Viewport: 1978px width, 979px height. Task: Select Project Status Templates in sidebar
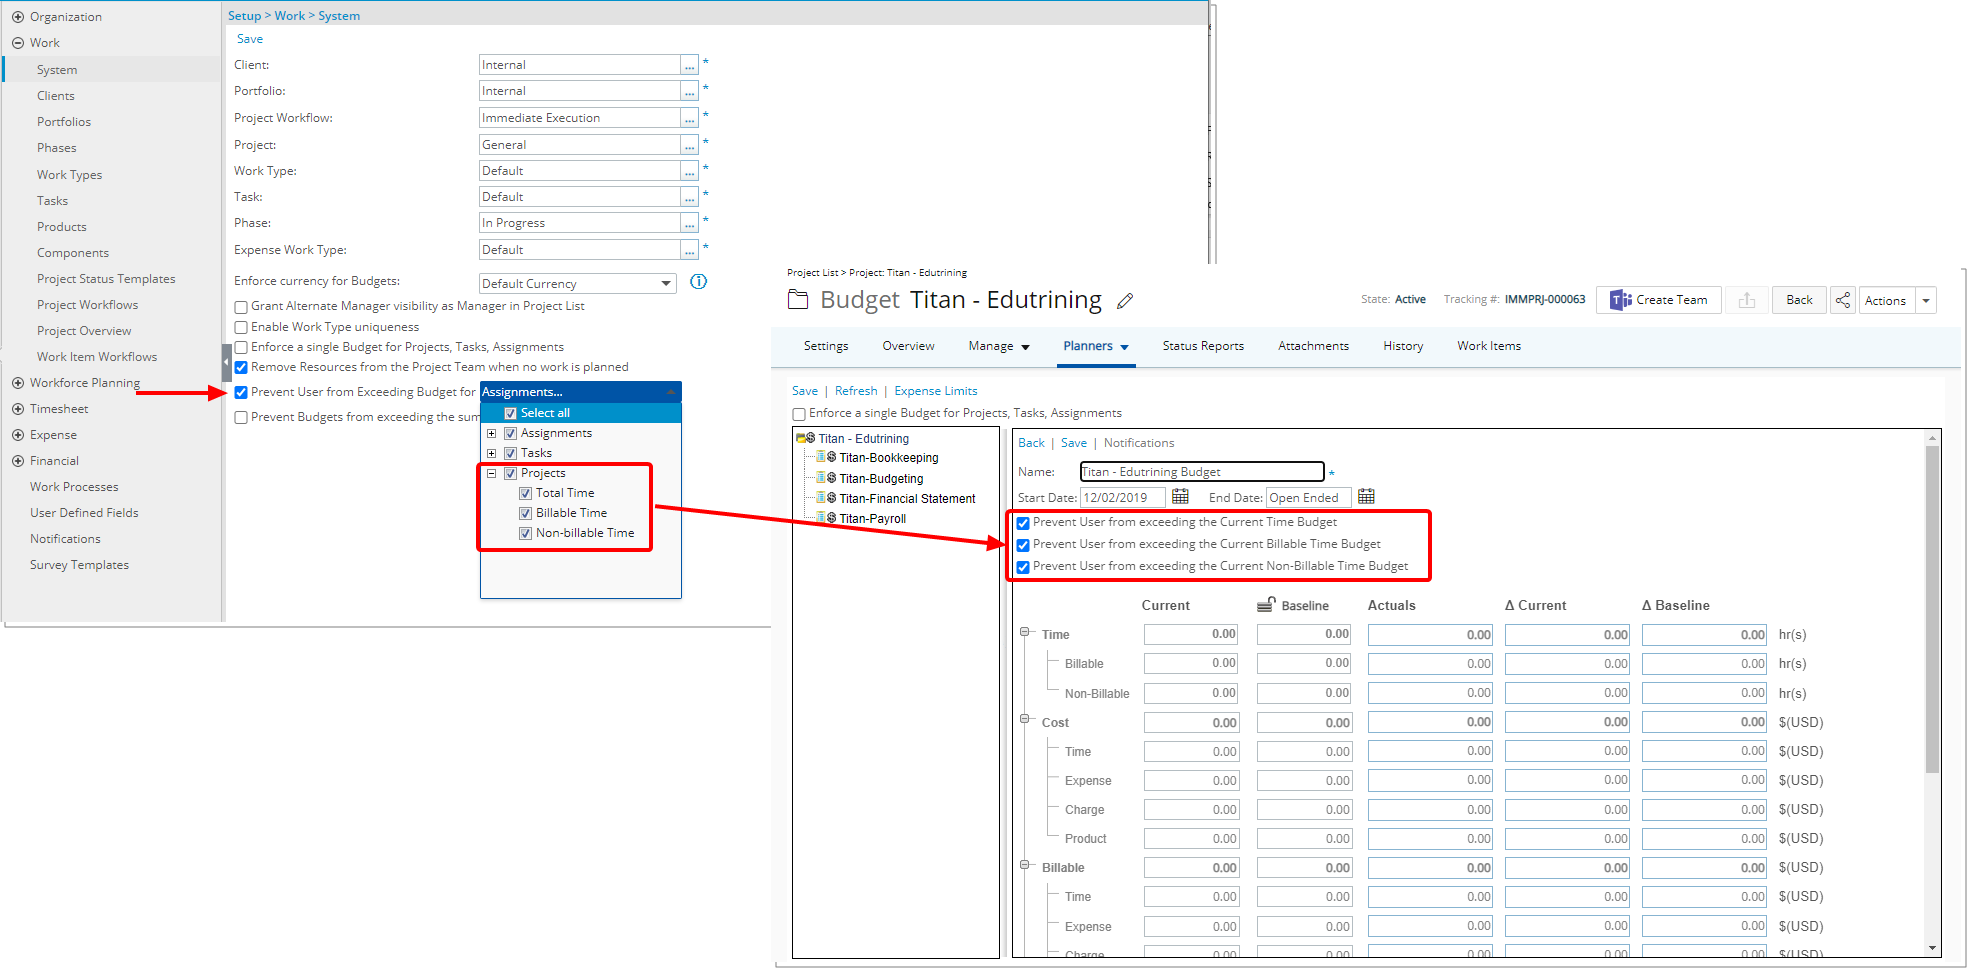[106, 279]
